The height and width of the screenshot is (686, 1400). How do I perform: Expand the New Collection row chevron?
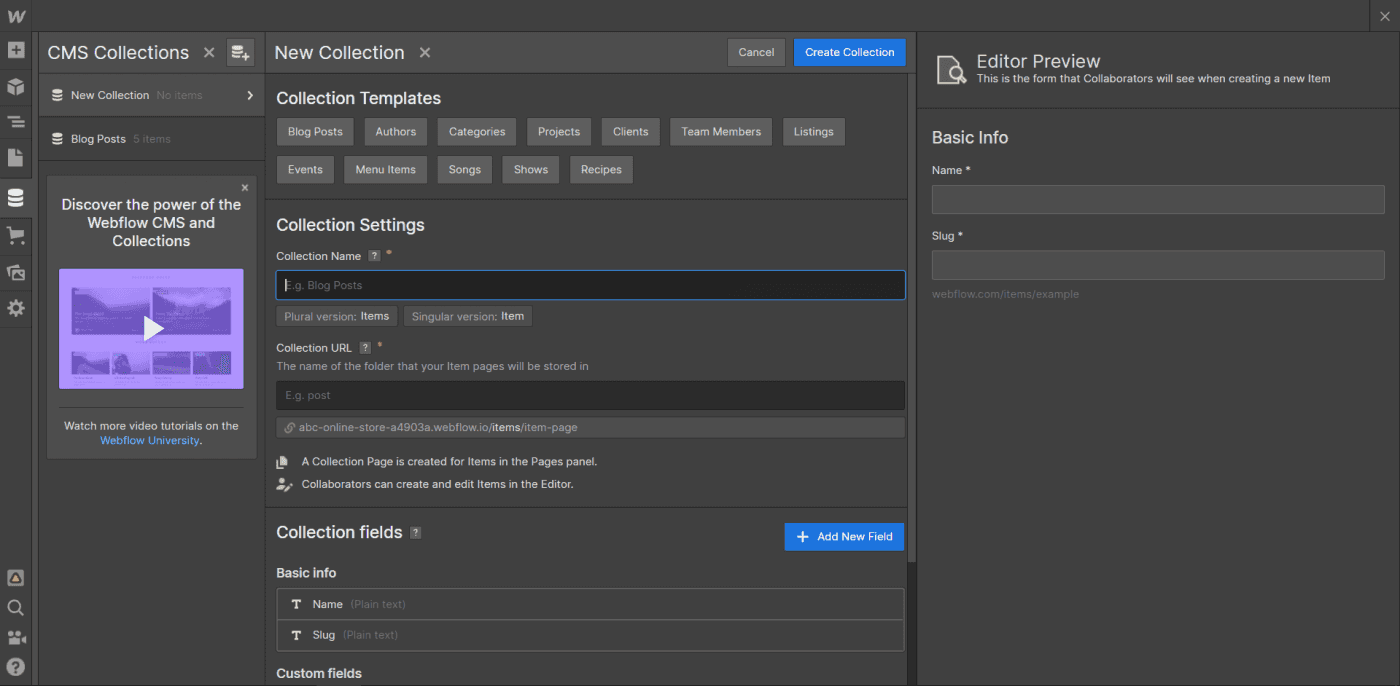pos(250,95)
